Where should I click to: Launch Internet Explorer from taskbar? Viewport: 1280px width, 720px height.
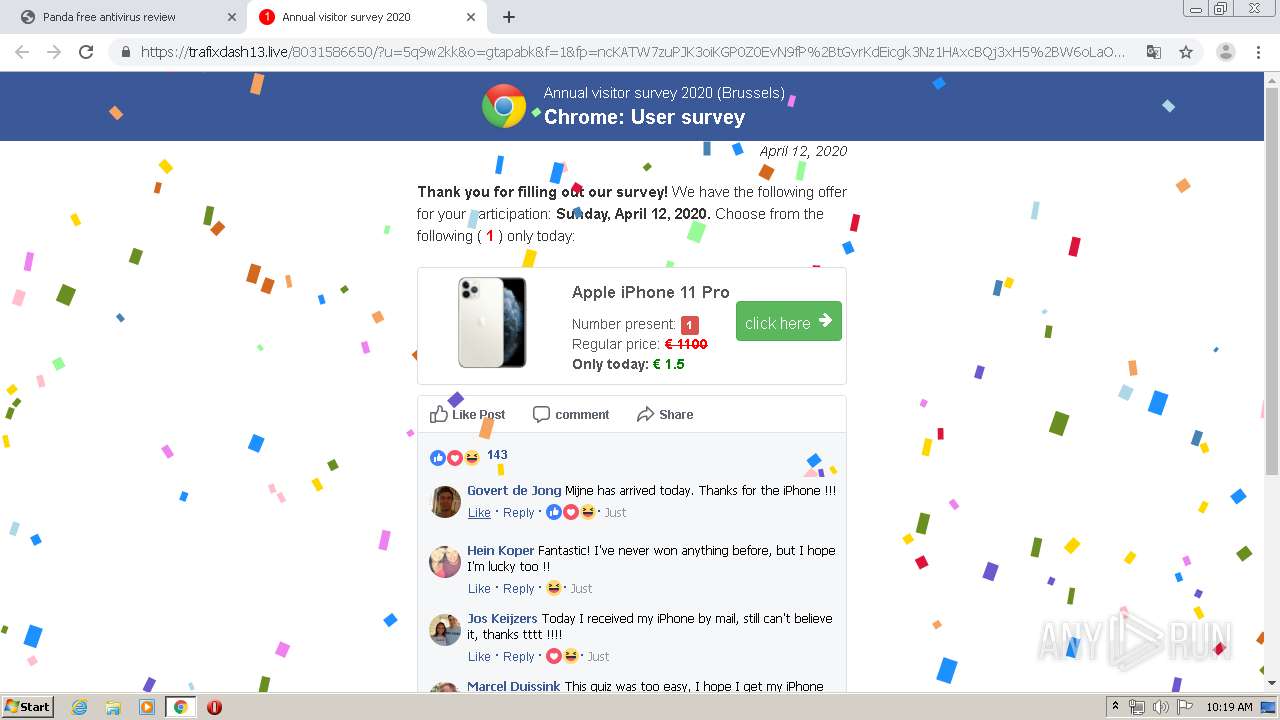click(x=79, y=706)
